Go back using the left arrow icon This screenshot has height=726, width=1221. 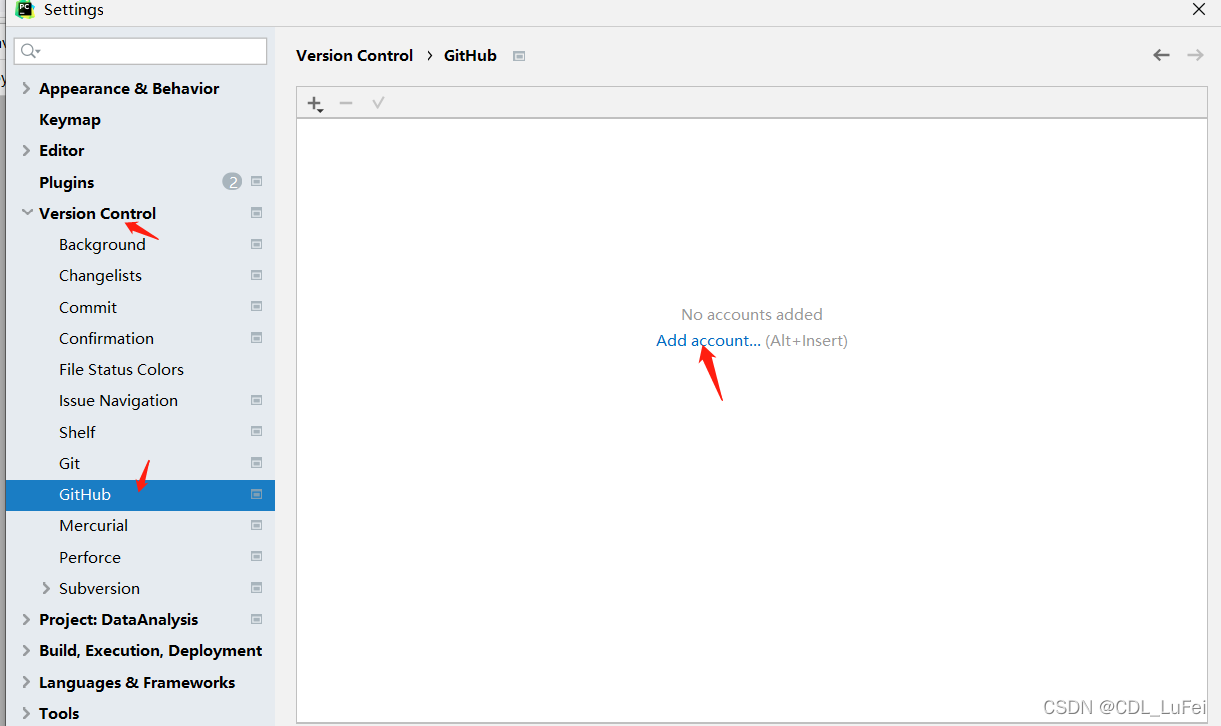click(x=1161, y=55)
